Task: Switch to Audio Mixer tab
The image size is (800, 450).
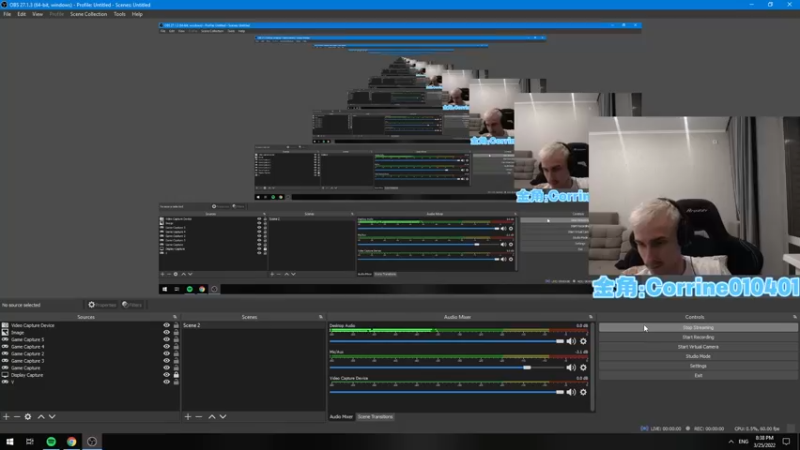Action: [x=341, y=417]
